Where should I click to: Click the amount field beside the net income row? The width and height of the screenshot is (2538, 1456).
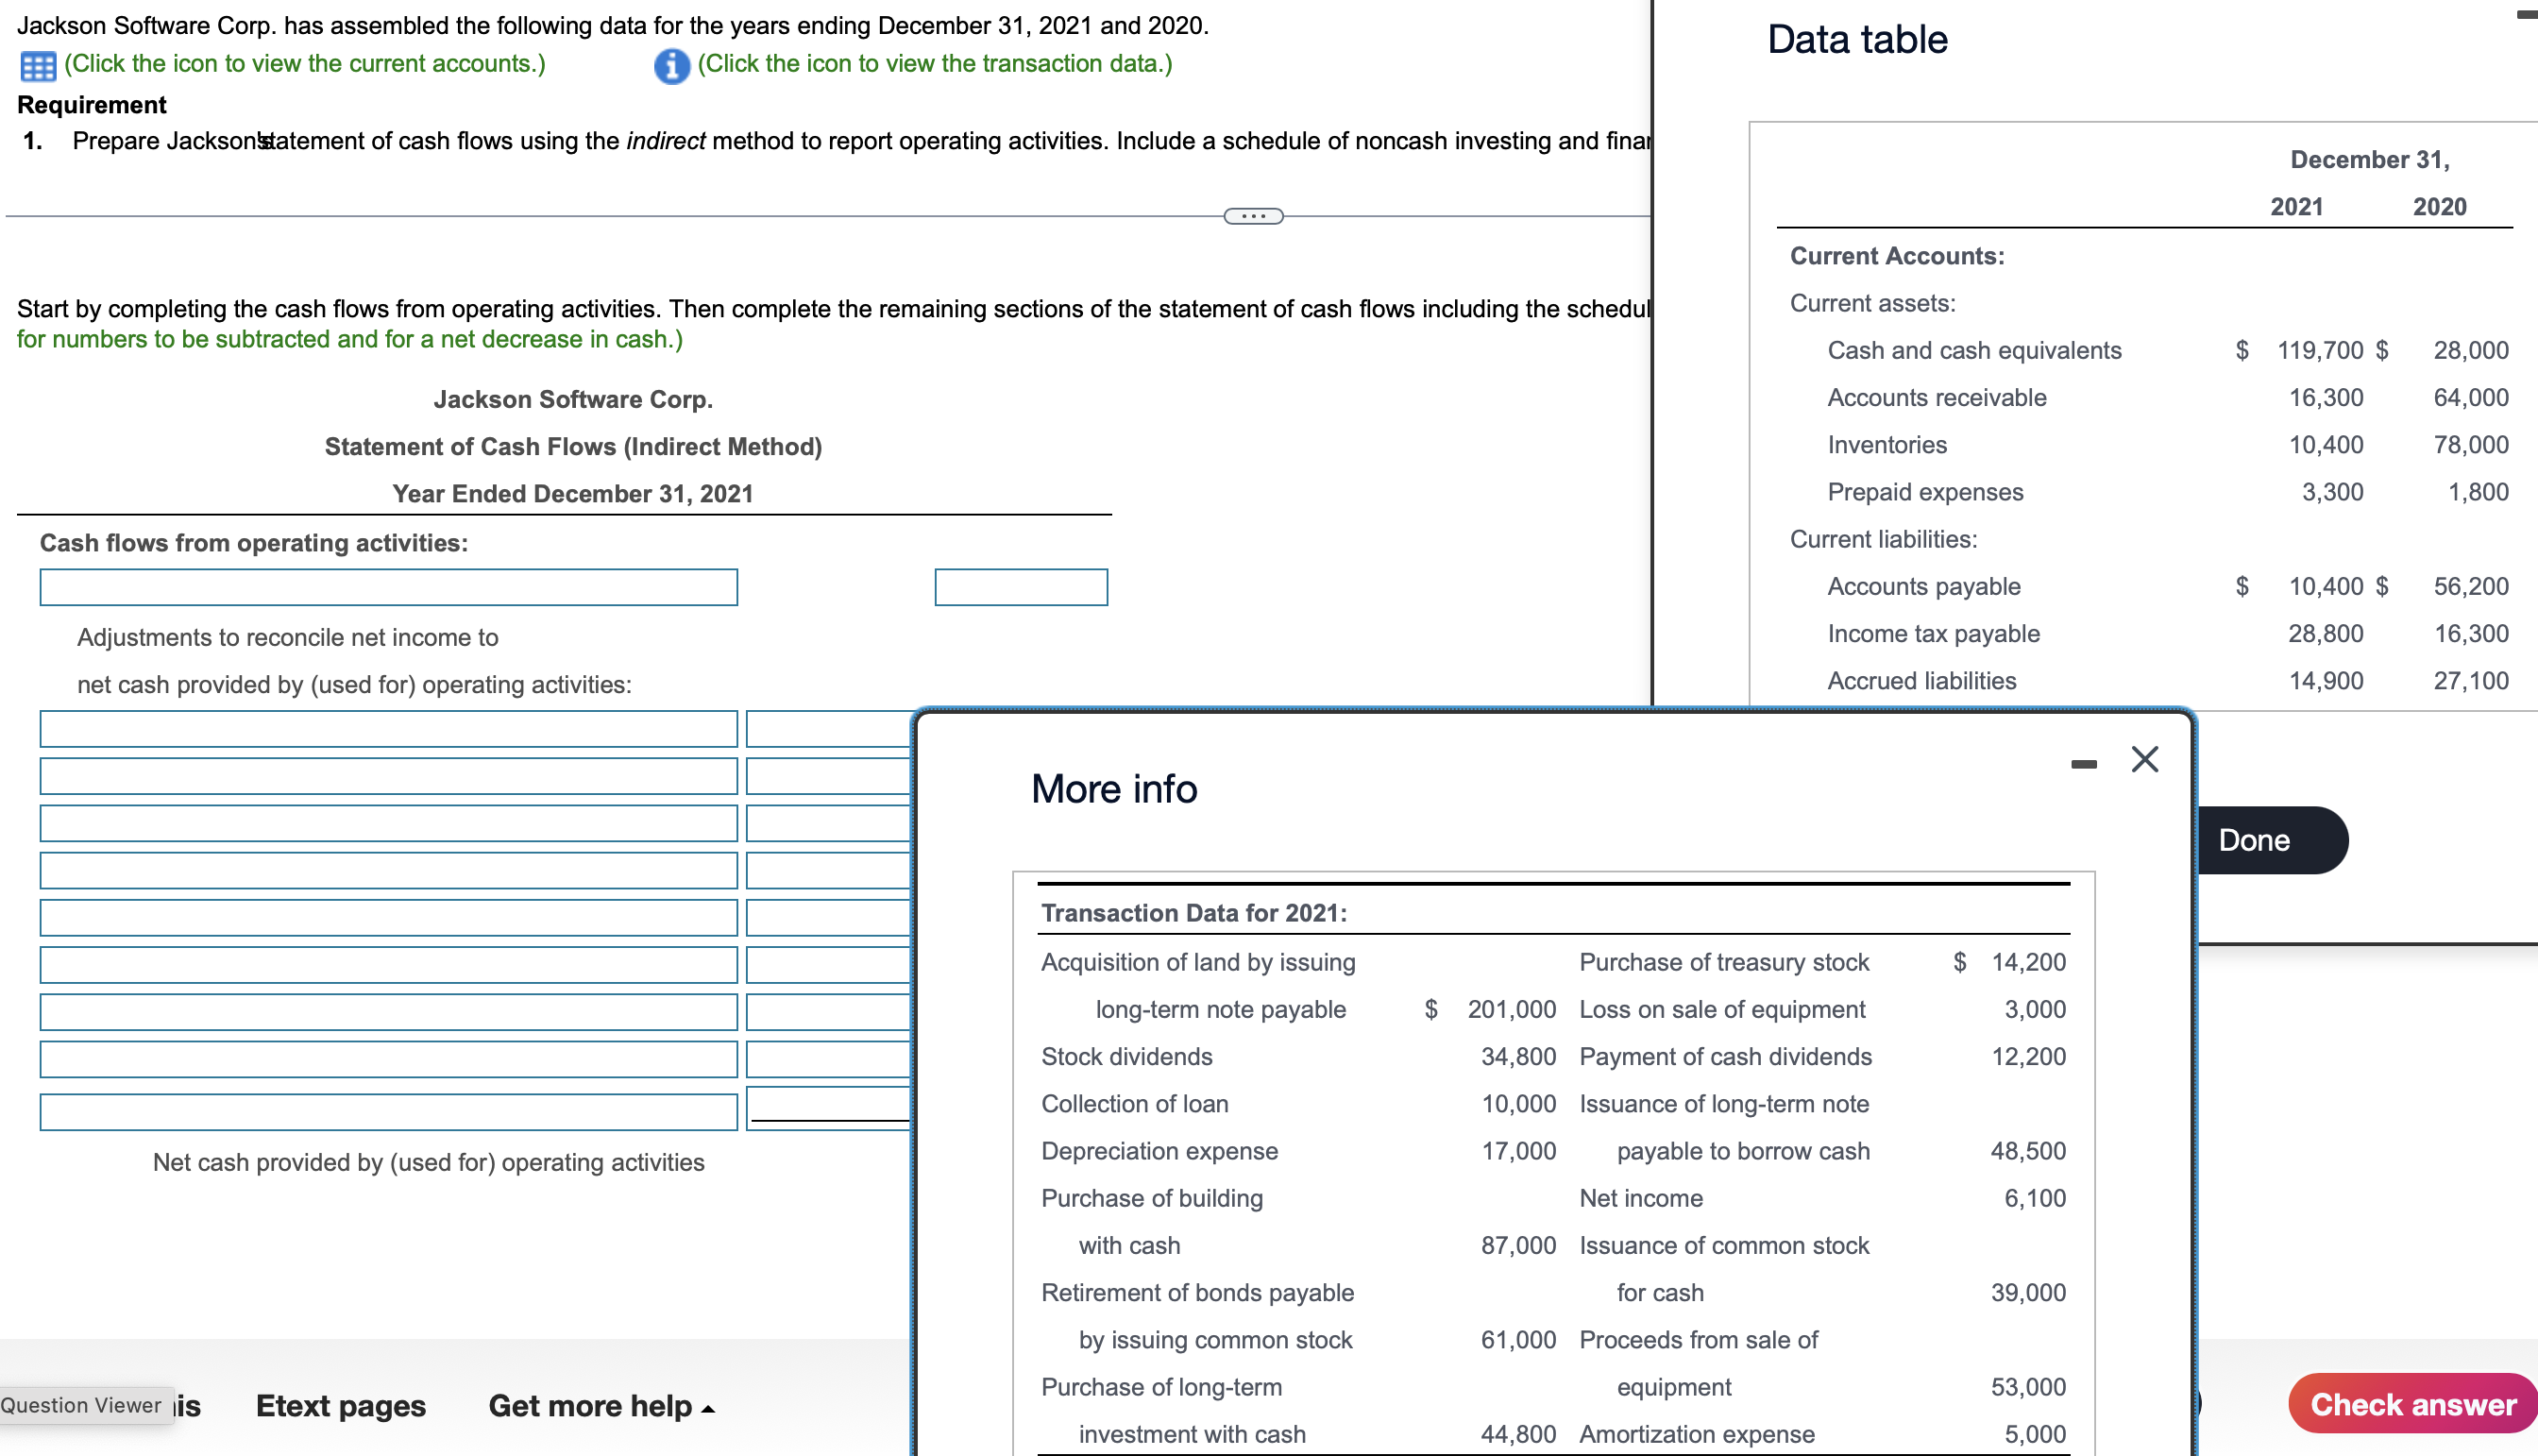(1020, 587)
